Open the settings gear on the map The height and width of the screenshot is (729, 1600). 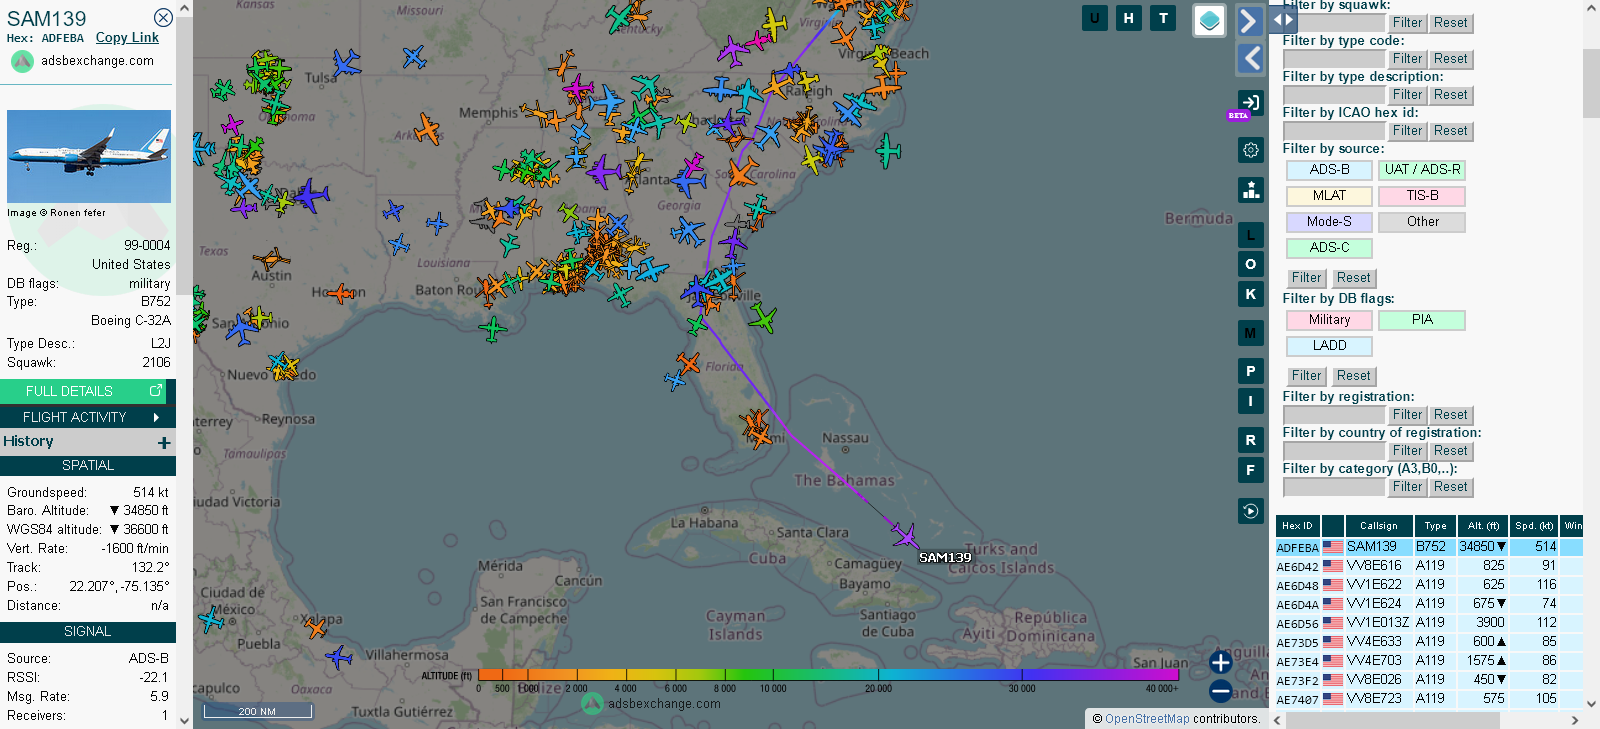coord(1250,150)
